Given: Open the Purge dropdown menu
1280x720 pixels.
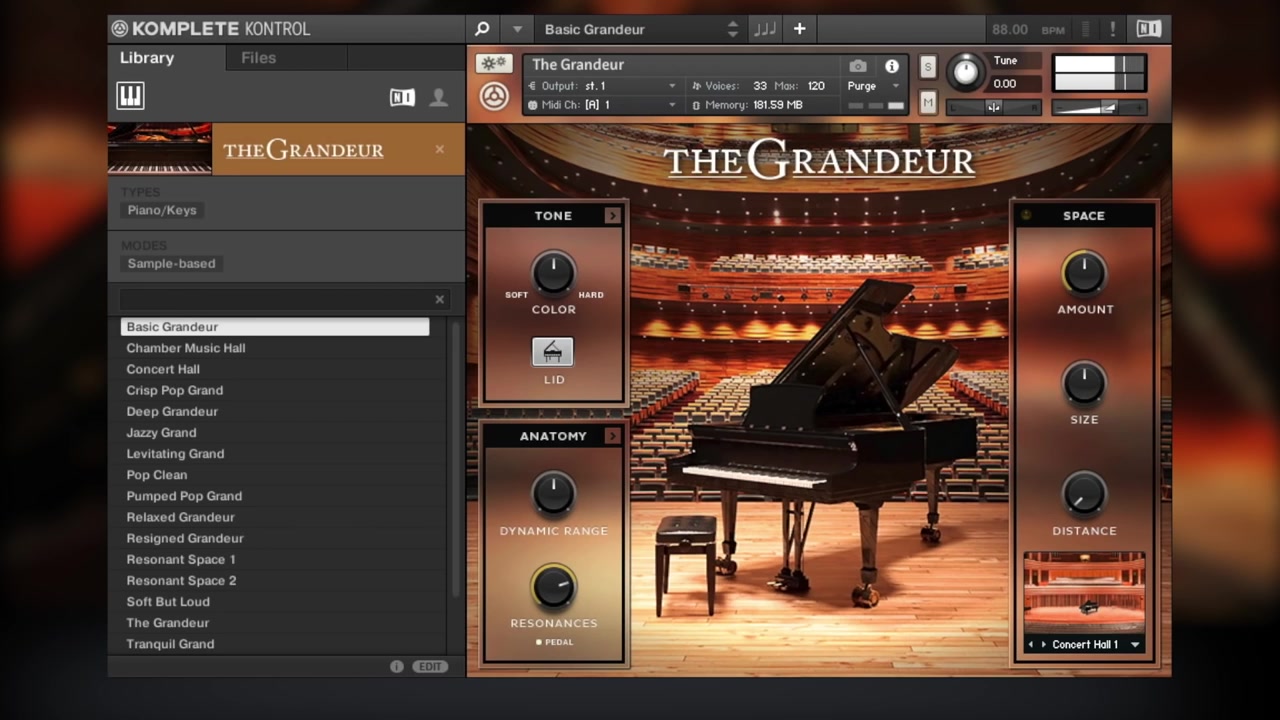Looking at the screenshot, I should click(875, 86).
